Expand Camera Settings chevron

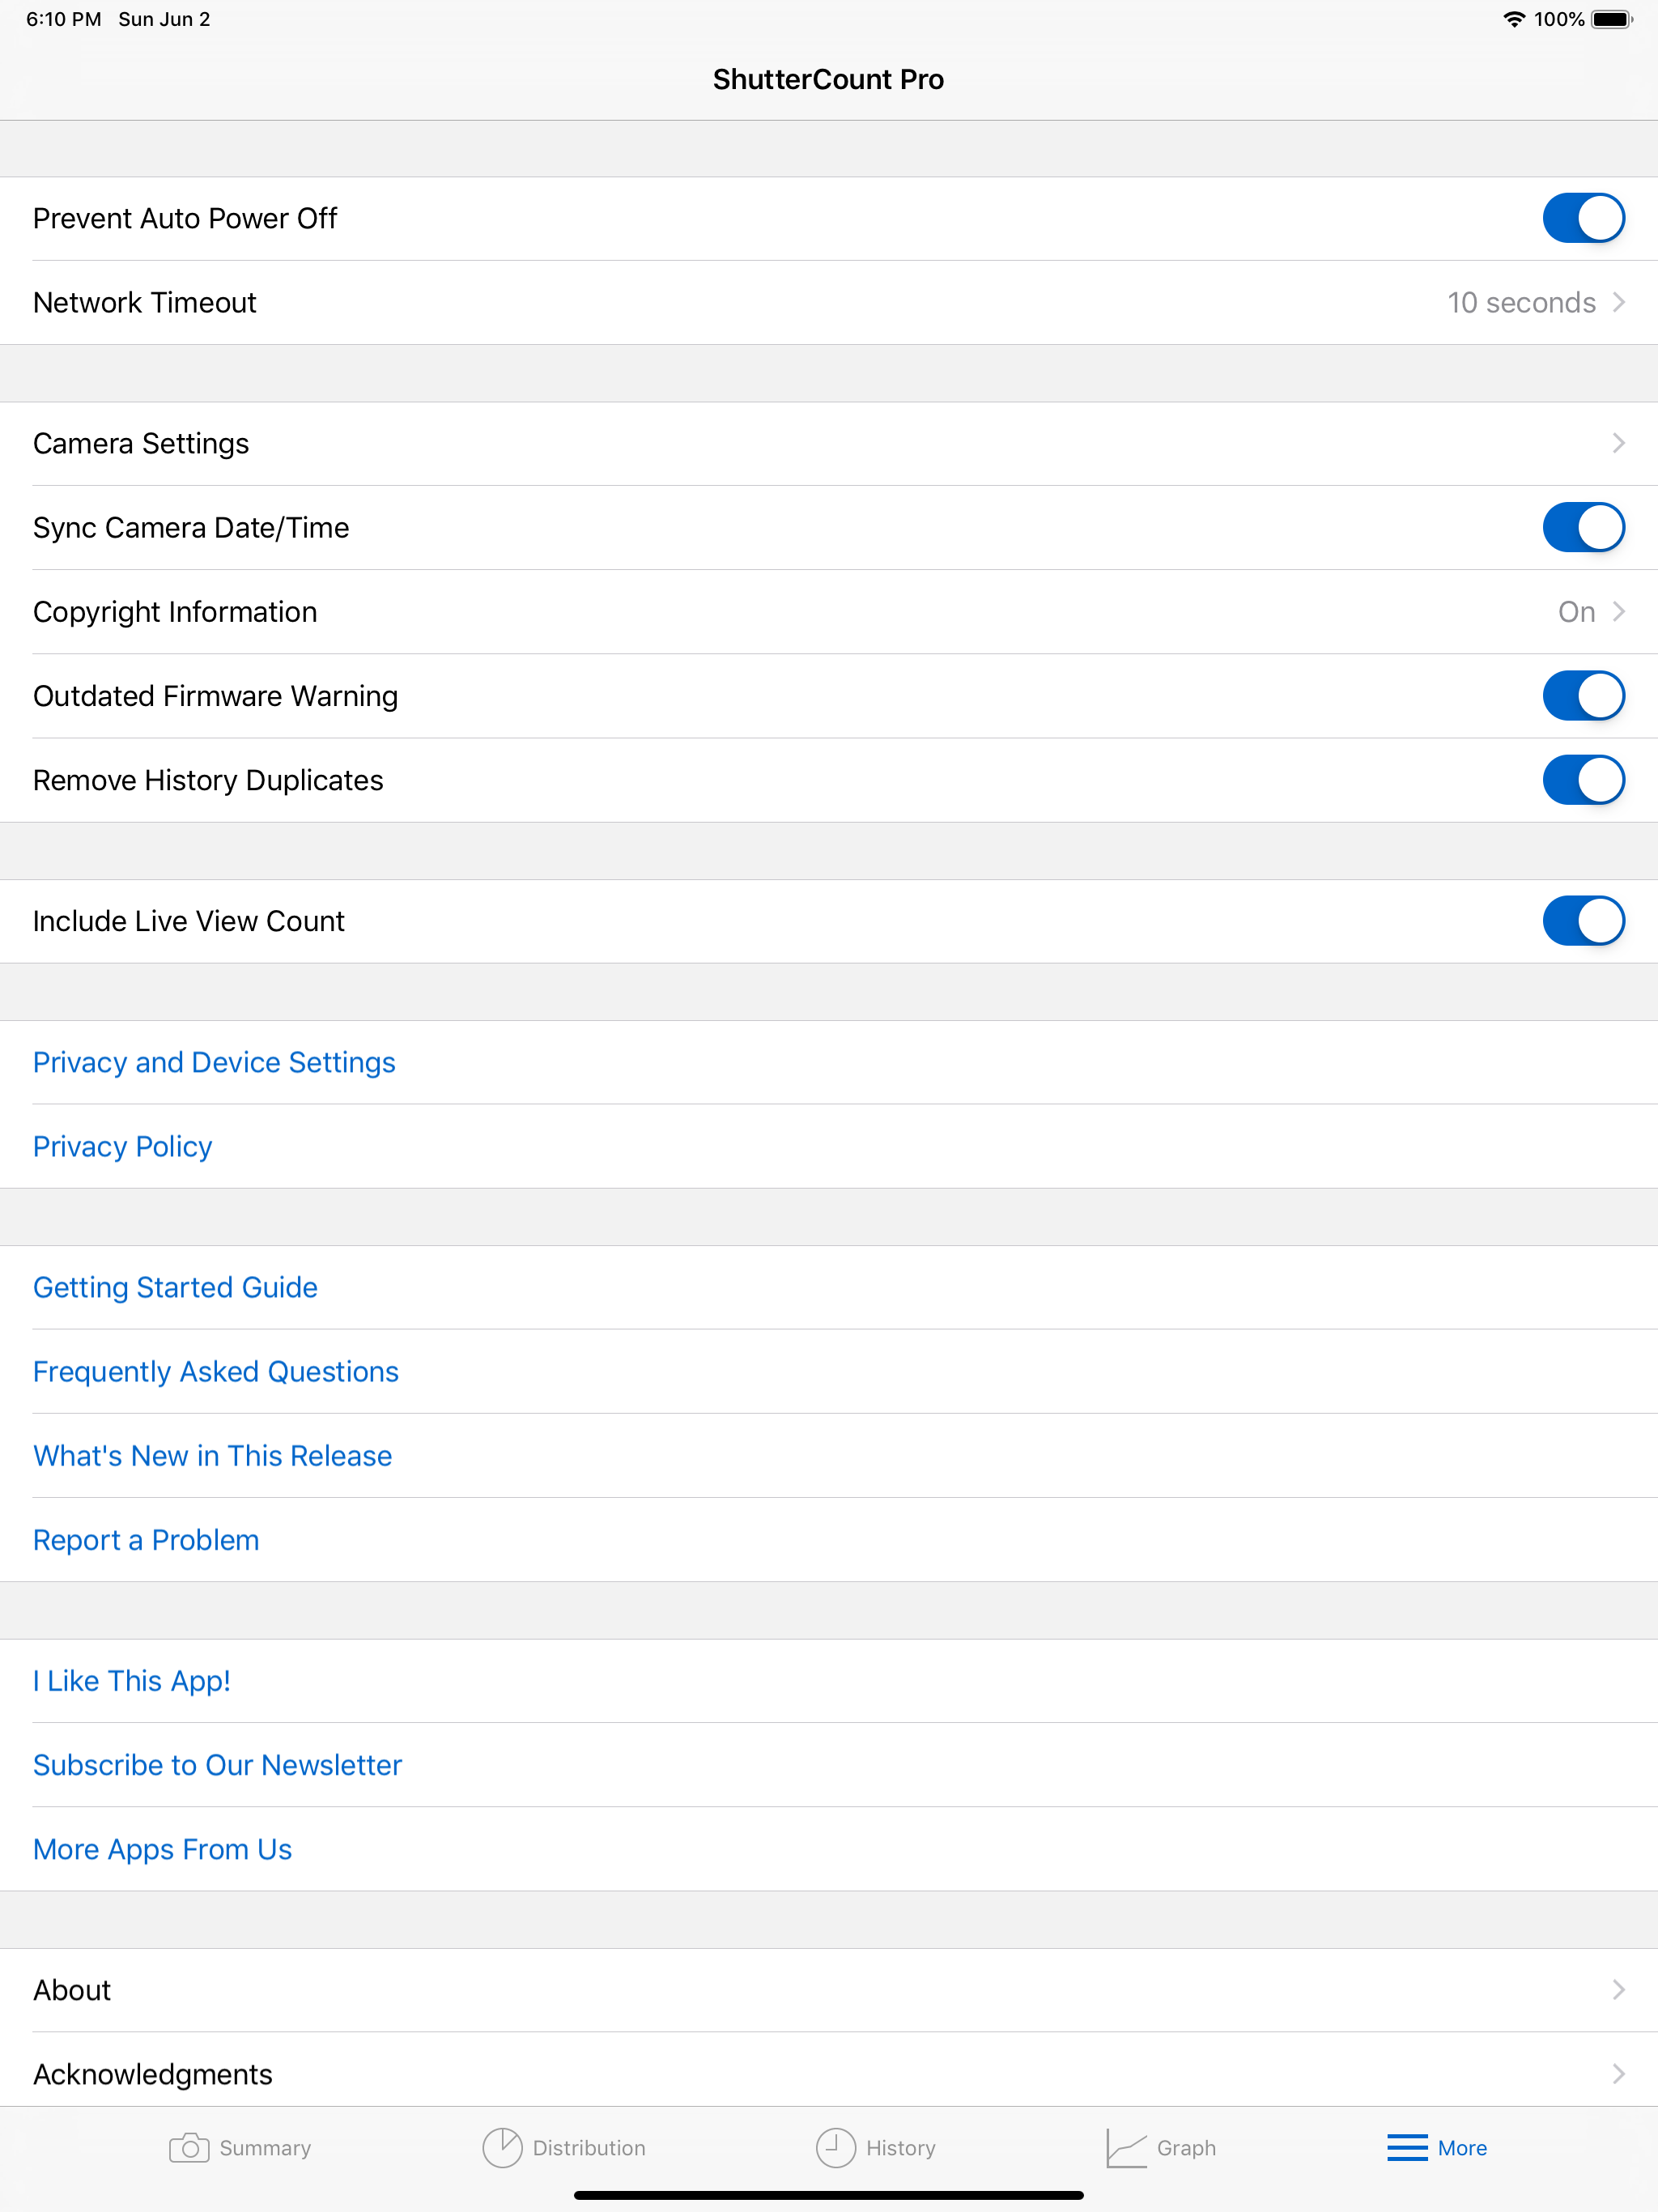1618,443
